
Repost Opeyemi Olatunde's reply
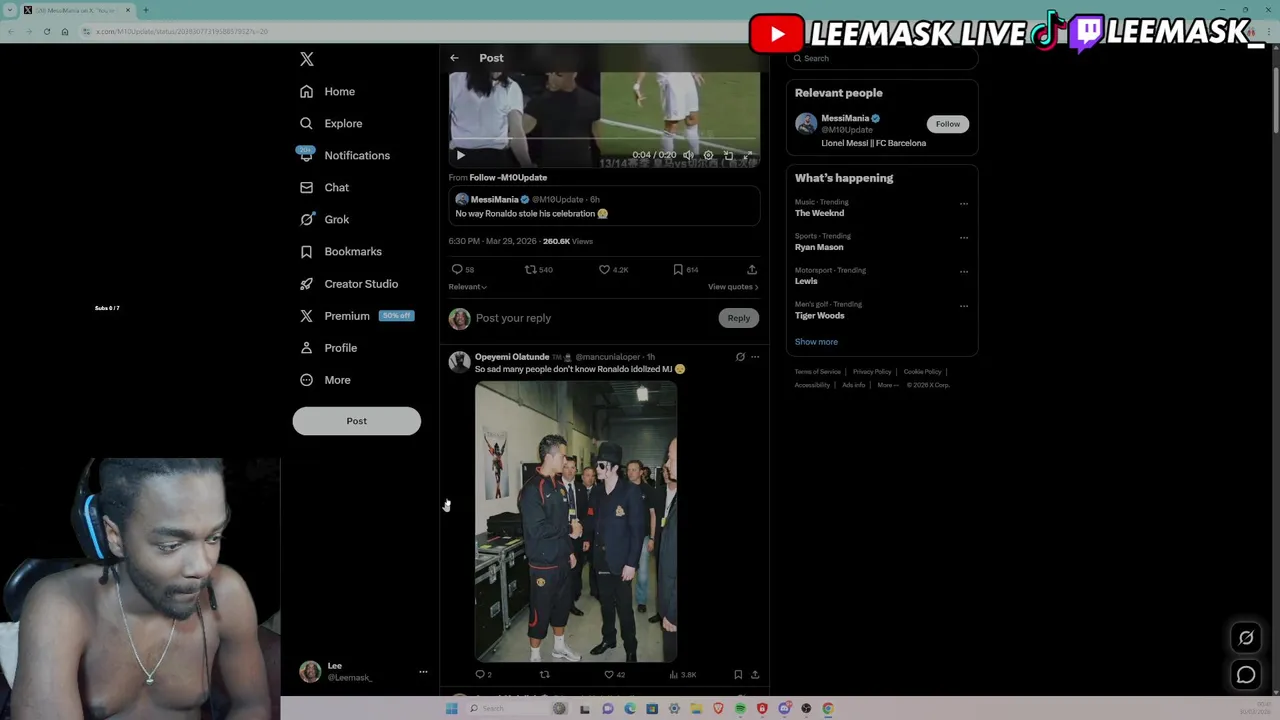[x=545, y=675]
